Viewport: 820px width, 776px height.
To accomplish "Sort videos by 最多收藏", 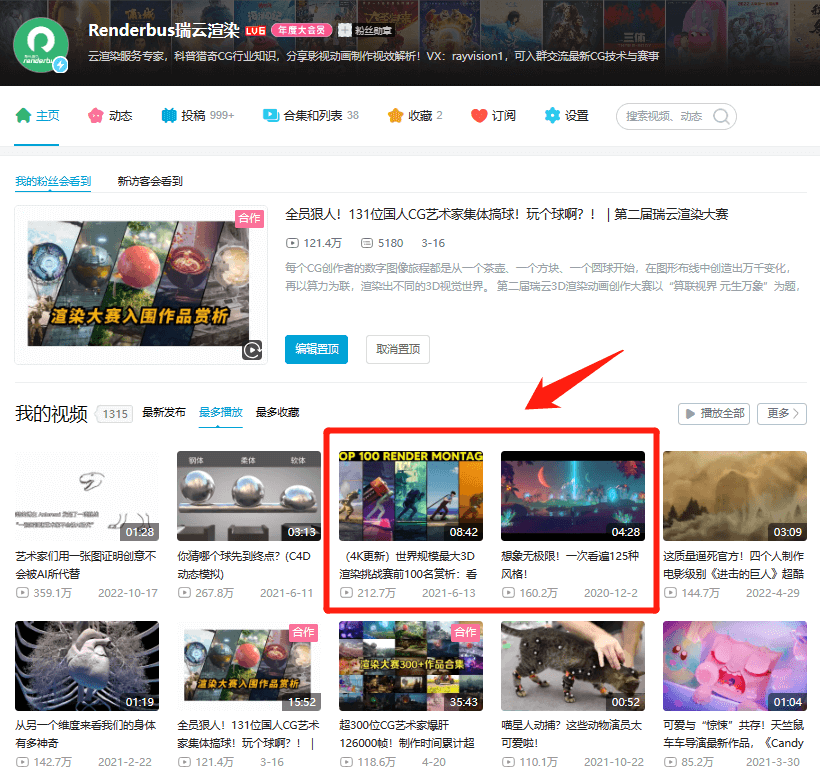I will coord(277,412).
